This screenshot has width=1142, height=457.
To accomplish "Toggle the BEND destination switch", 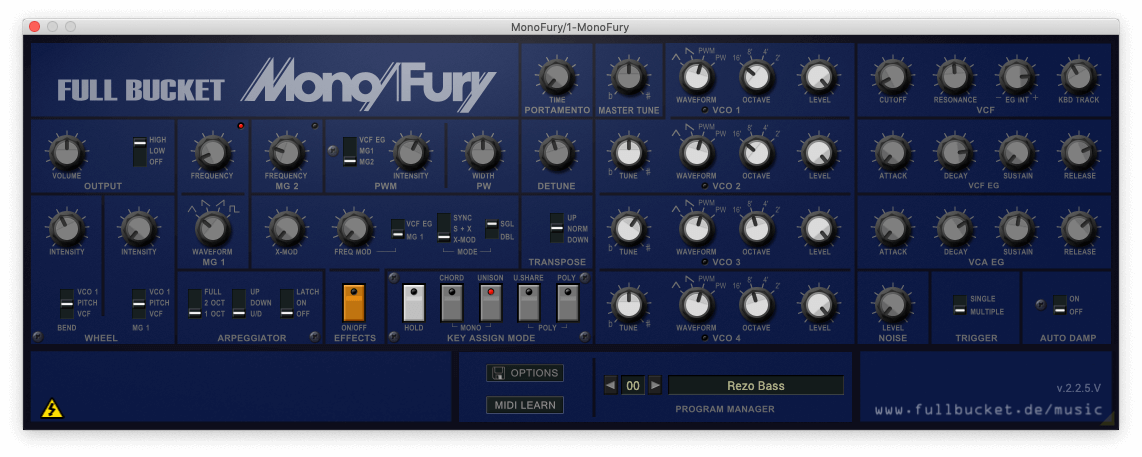I will pyautogui.click(x=67, y=302).
